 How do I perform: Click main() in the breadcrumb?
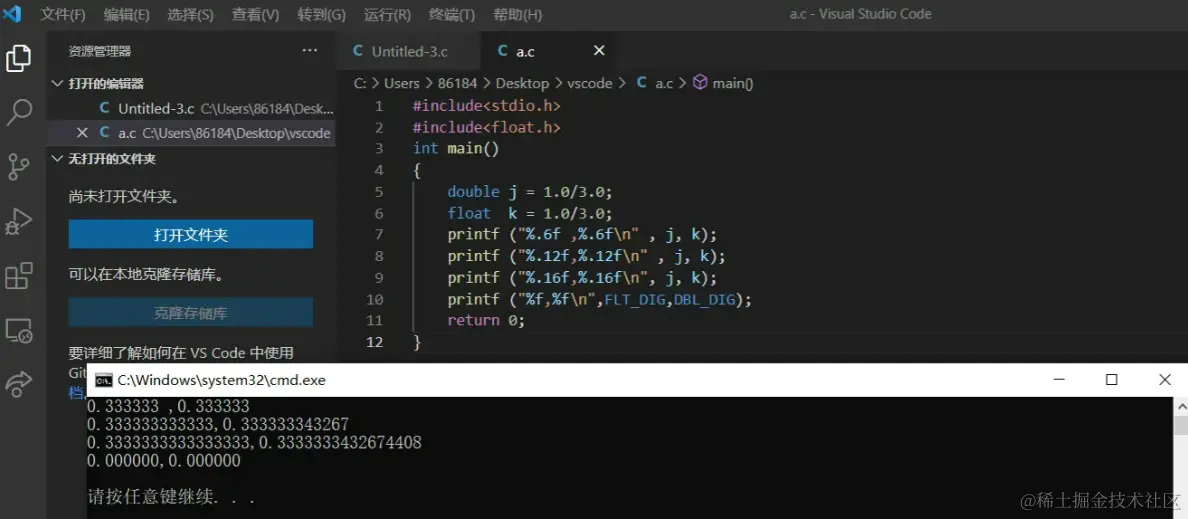(x=733, y=83)
